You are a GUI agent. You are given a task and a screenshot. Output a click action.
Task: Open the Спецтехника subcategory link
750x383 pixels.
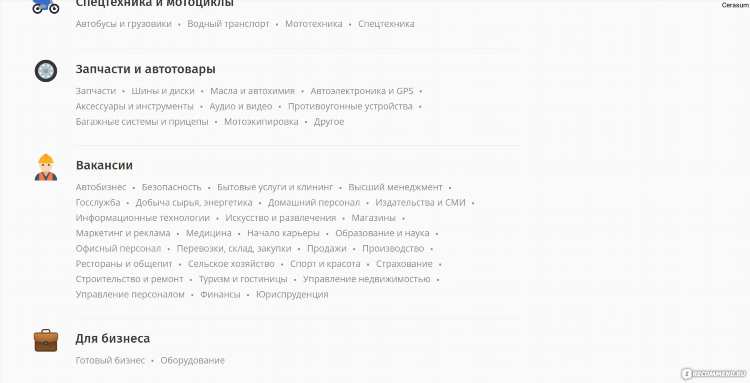coord(386,24)
